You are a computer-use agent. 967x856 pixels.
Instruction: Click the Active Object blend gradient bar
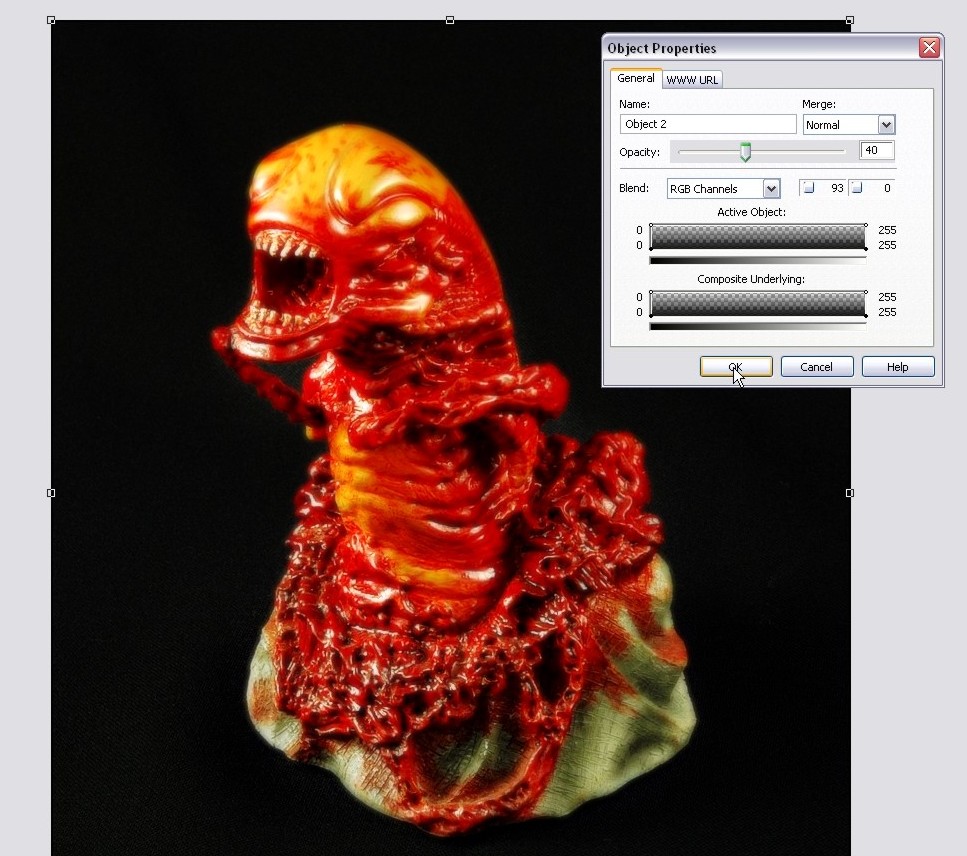coord(758,237)
